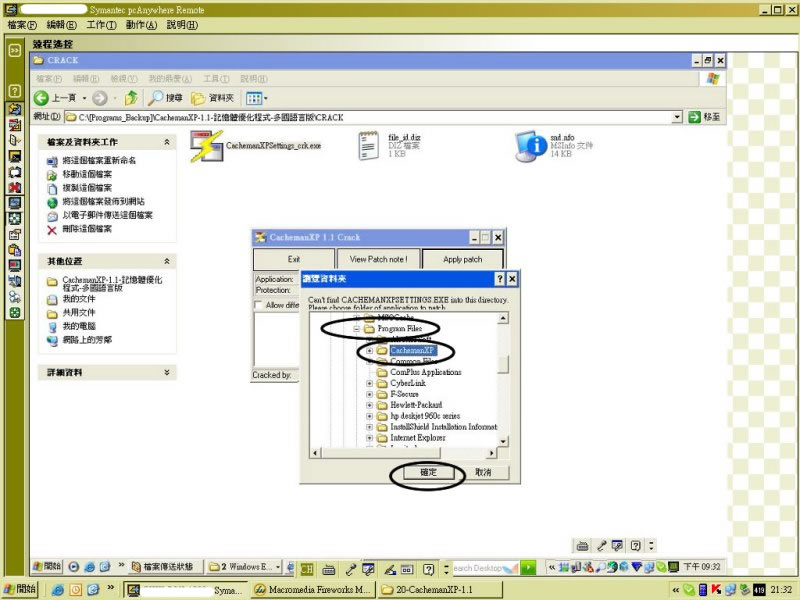
Task: Switch to Macromedia Fireworks taskbar button
Action: 313,590
